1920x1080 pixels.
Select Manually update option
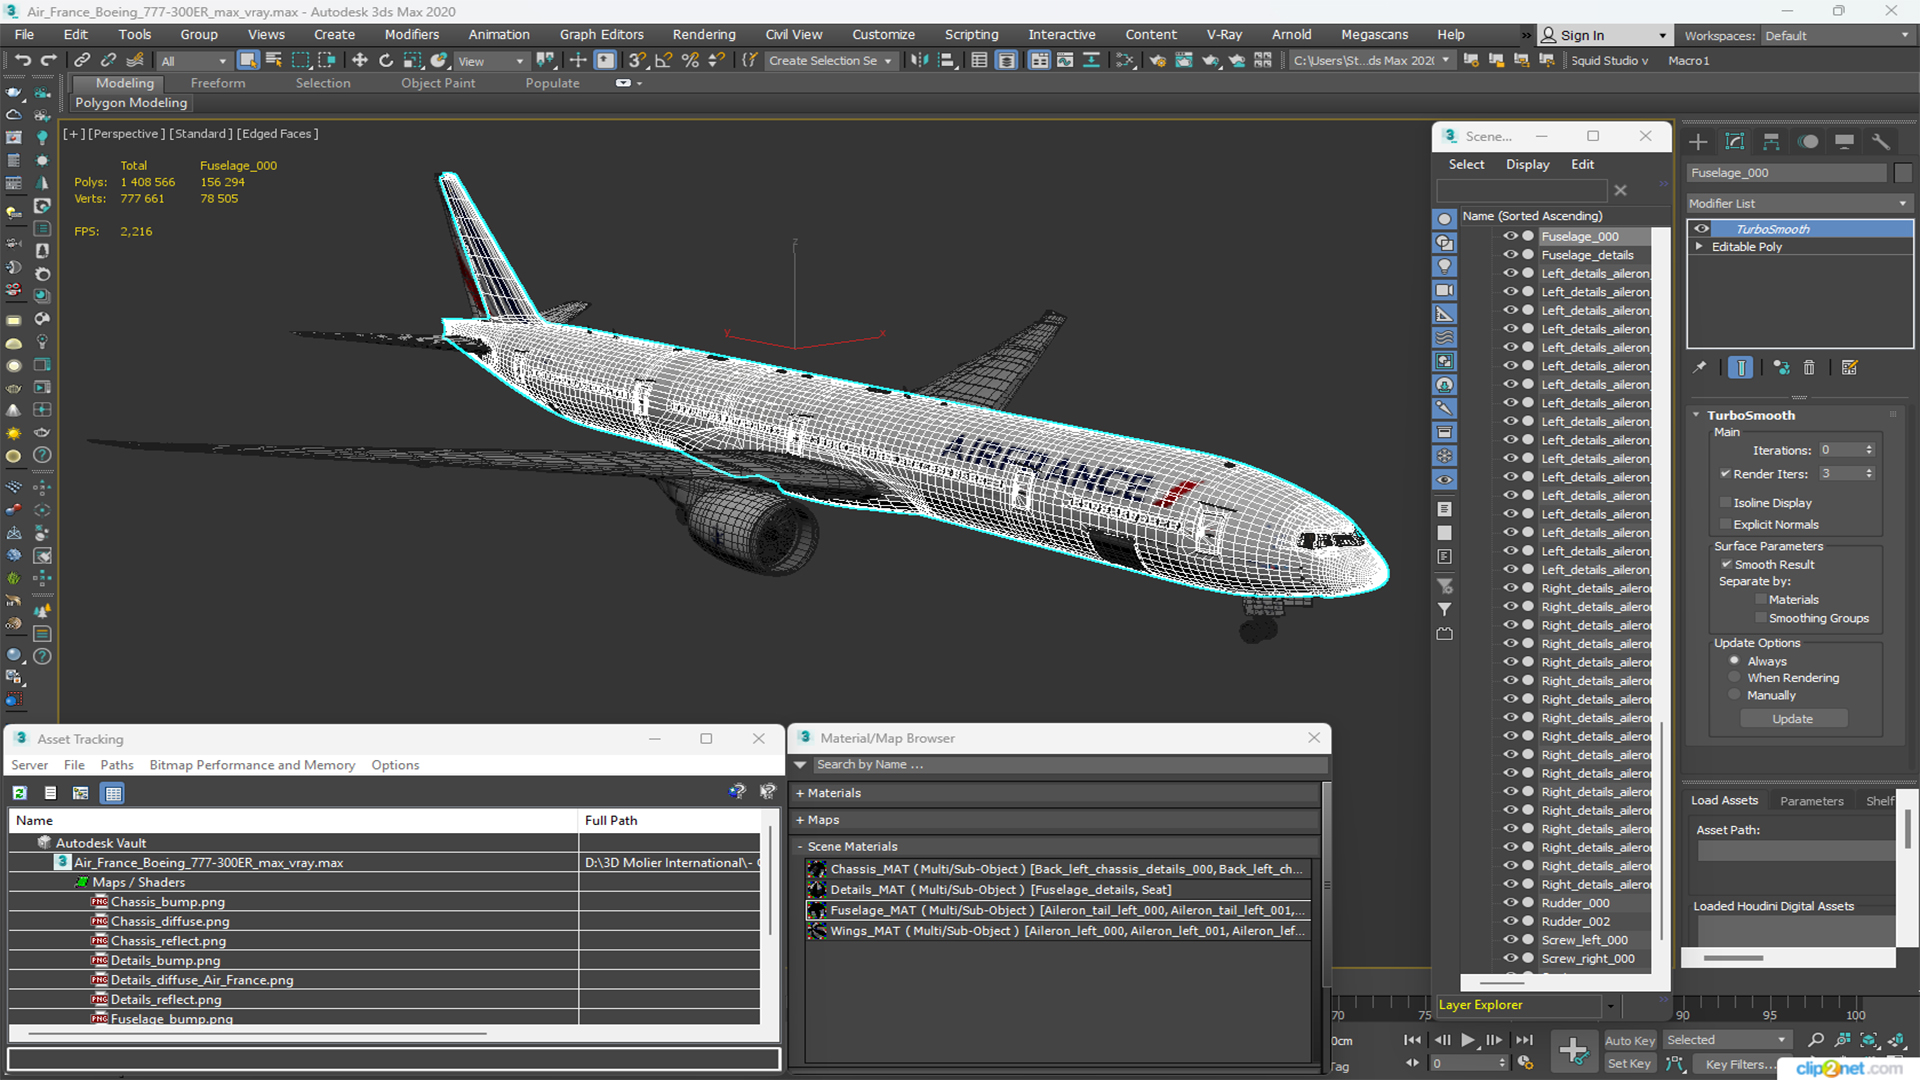[1735, 696]
